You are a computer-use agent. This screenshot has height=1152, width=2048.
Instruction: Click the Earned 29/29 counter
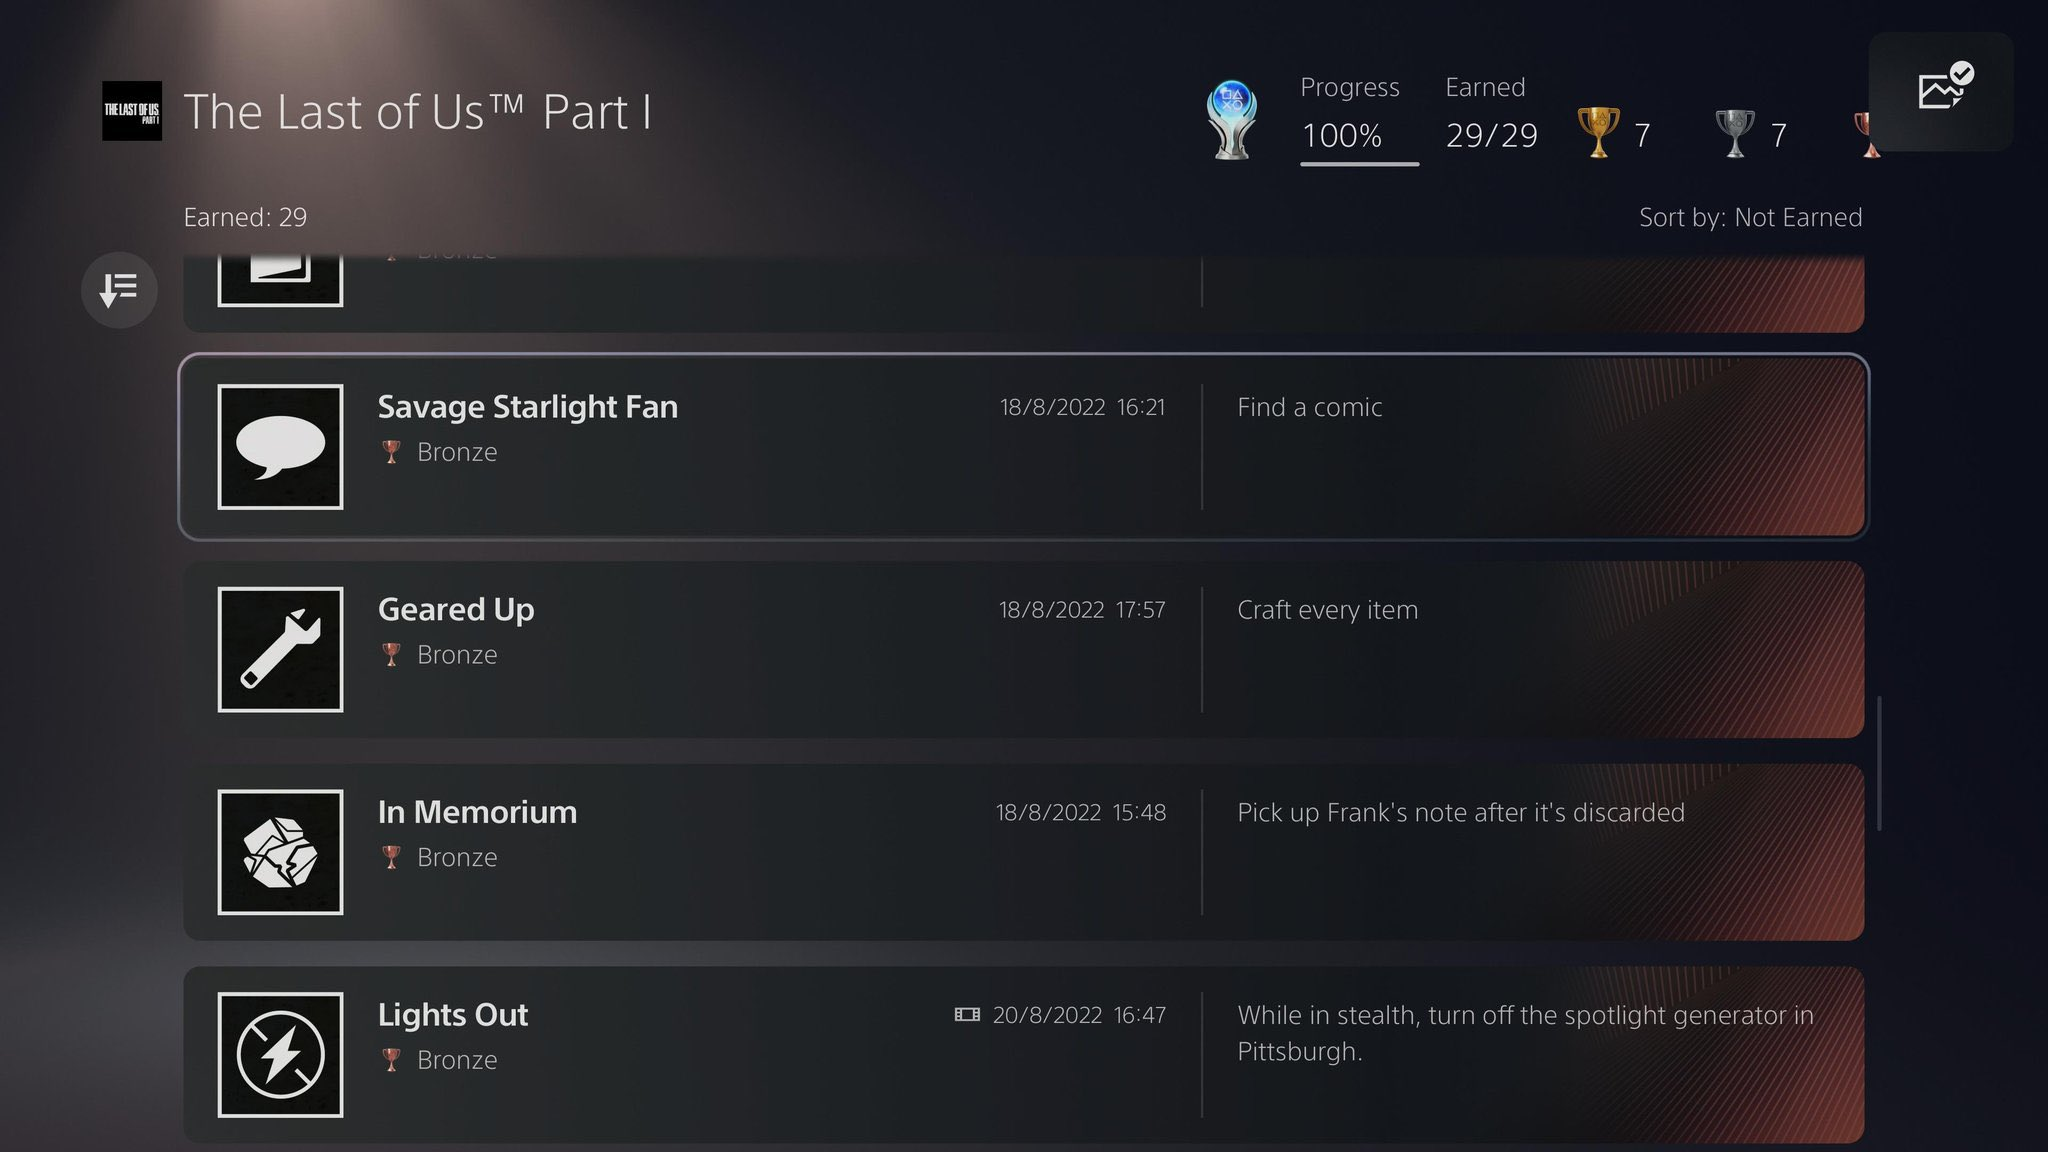pyautogui.click(x=1491, y=134)
